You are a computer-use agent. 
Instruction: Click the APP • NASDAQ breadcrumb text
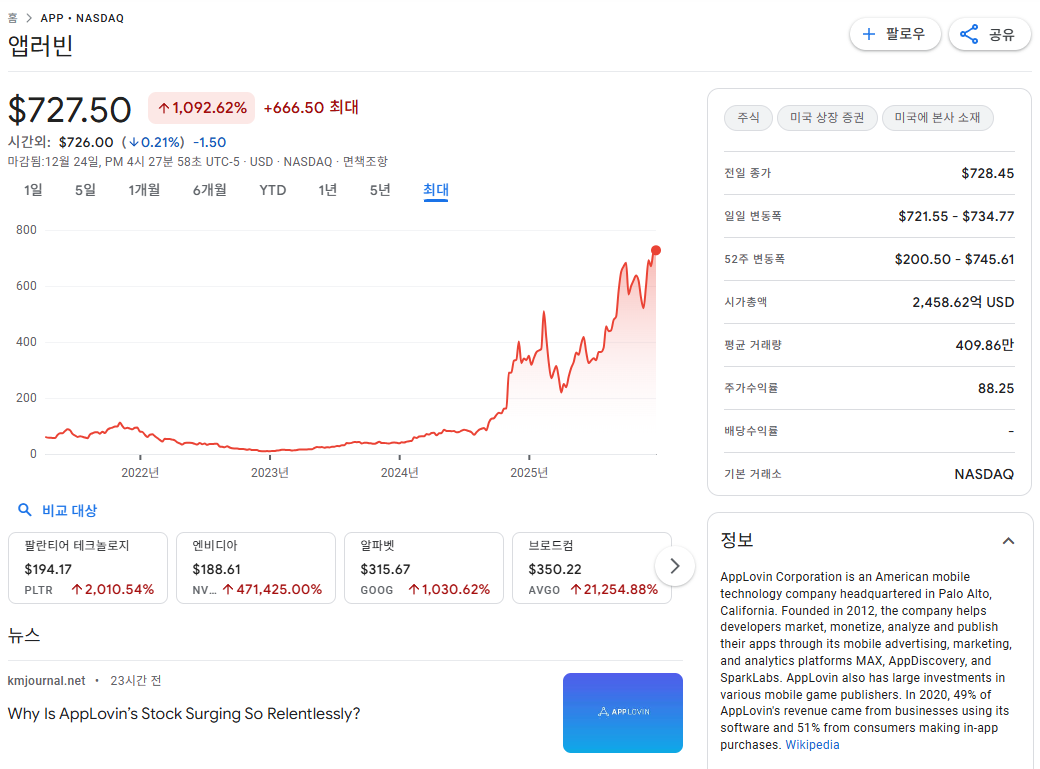pos(82,18)
